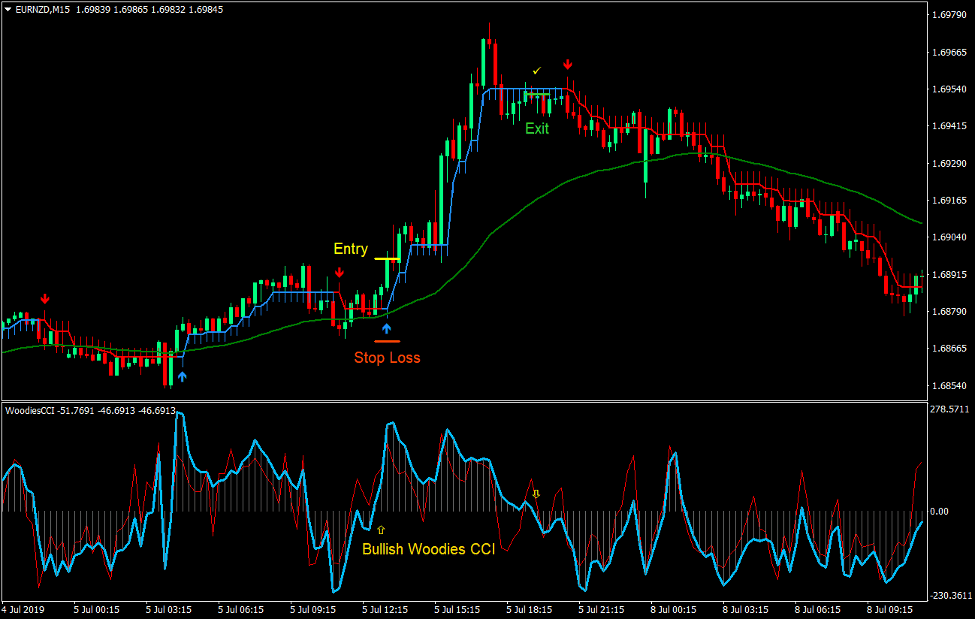Click the yellow check mark above the Exit label
The width and height of the screenshot is (977, 620).
pos(536,71)
